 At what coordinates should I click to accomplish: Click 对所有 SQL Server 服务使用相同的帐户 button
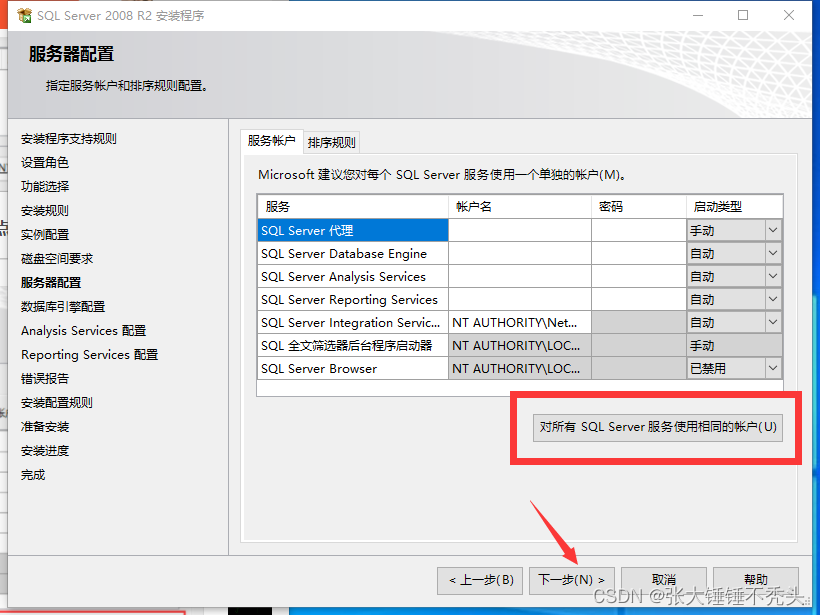click(658, 427)
